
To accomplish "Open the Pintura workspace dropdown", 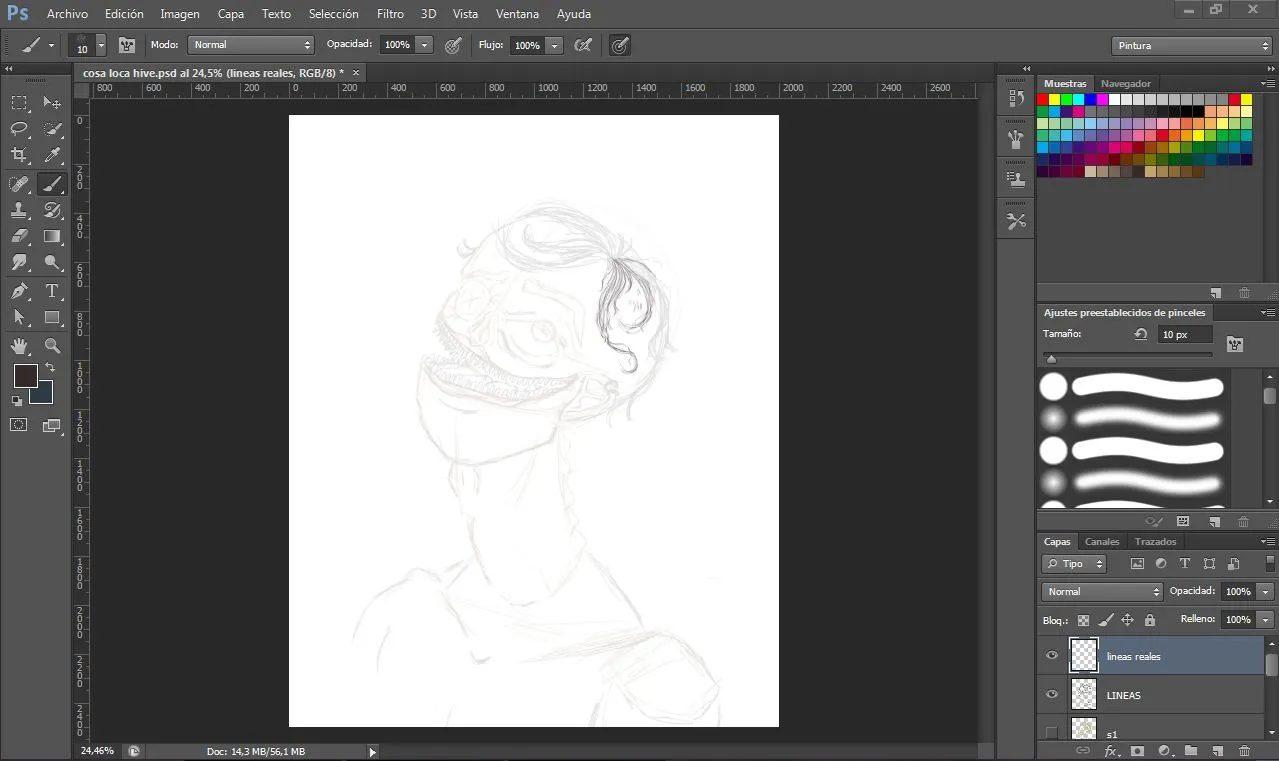I will coord(1191,46).
